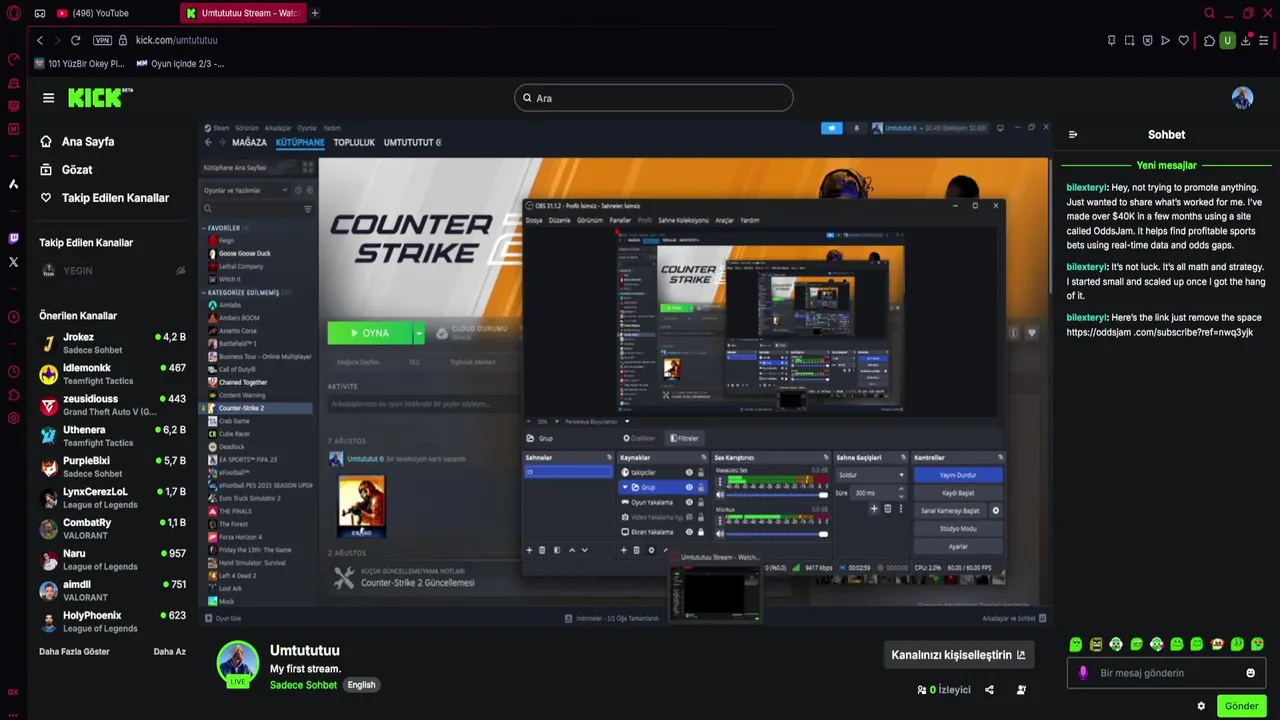Click the share icon below stream

989,690
